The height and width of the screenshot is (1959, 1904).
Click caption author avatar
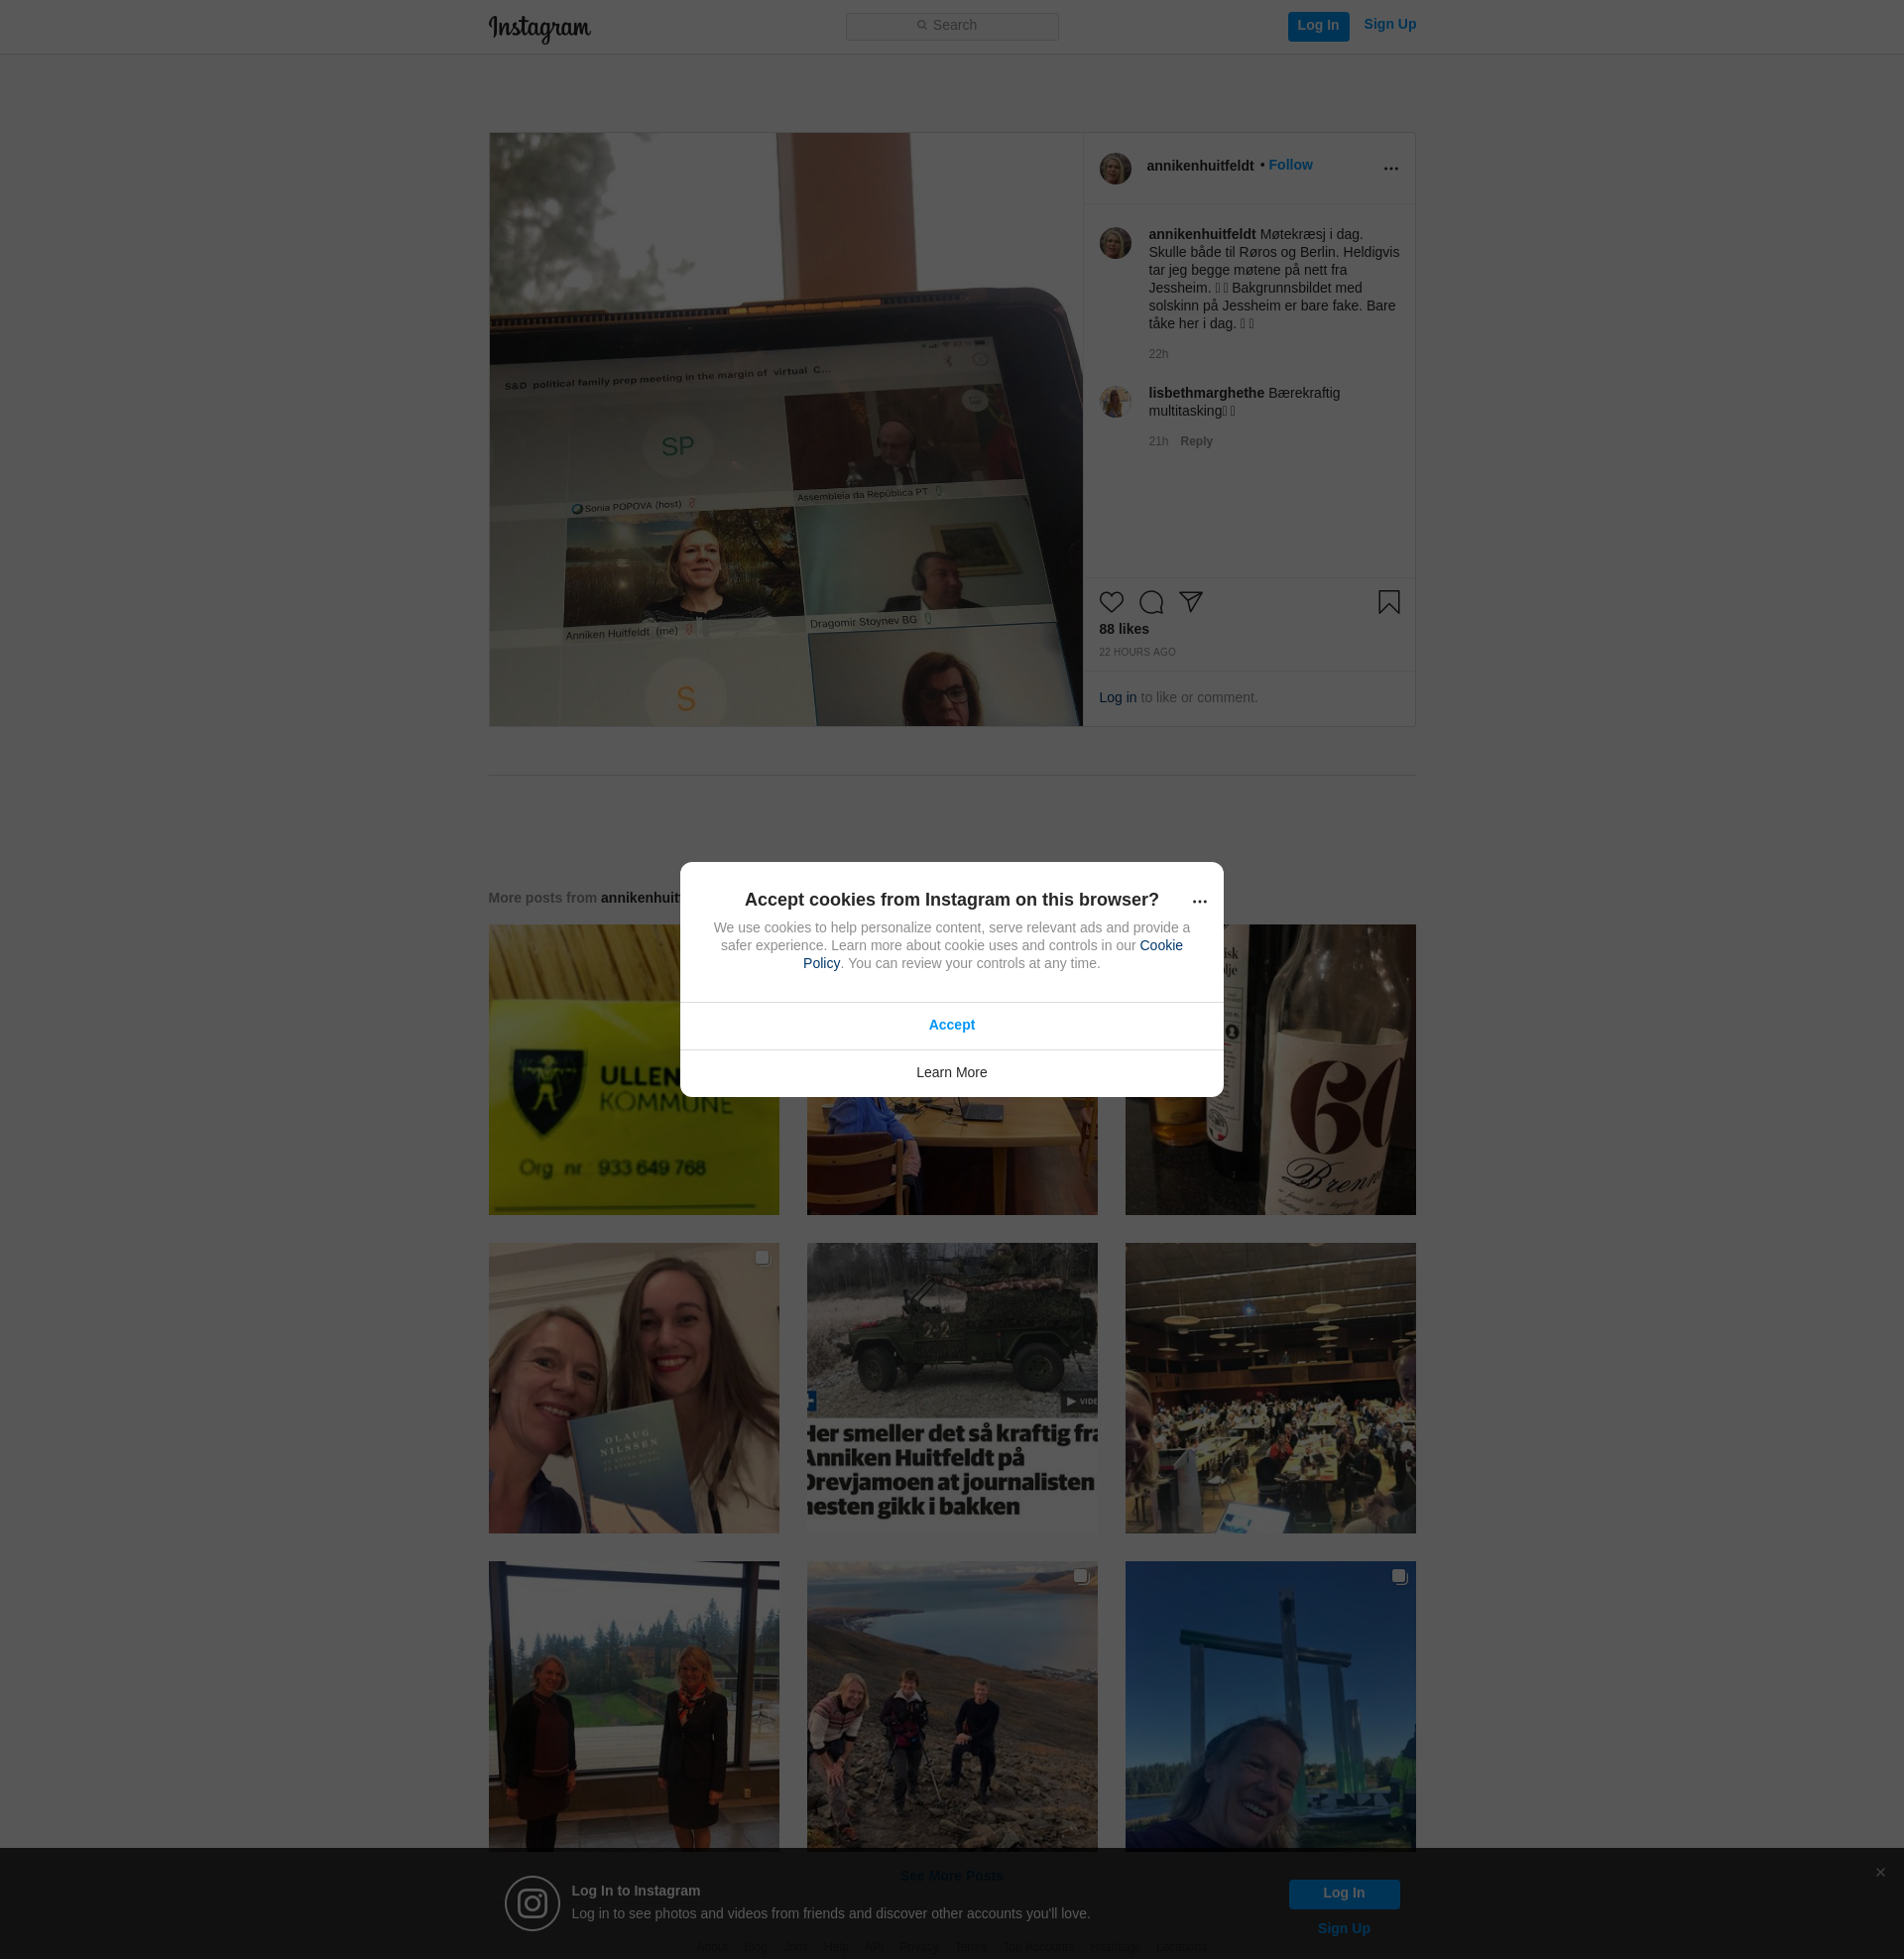1115,243
